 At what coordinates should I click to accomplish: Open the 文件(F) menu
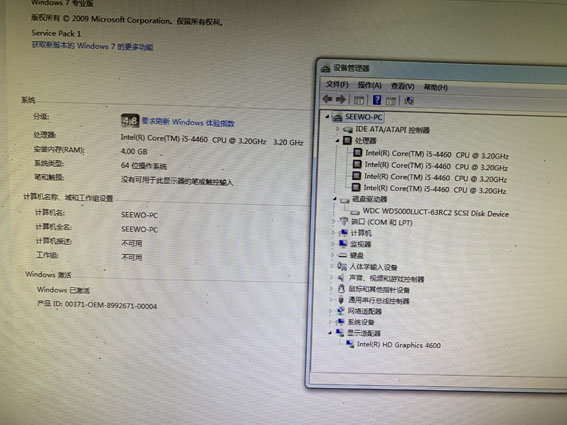(x=337, y=85)
